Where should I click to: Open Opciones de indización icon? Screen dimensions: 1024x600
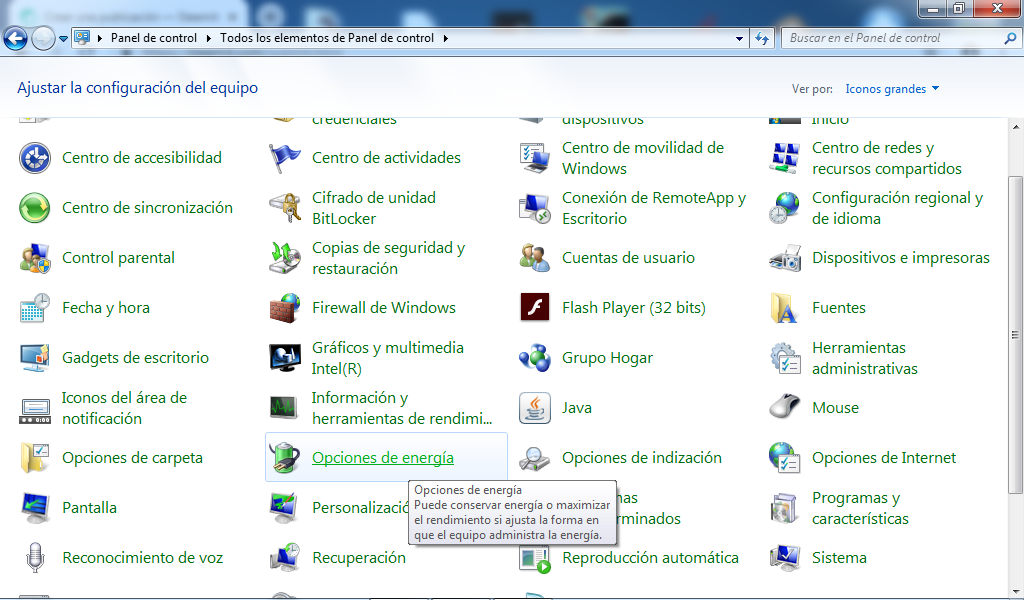[535, 458]
